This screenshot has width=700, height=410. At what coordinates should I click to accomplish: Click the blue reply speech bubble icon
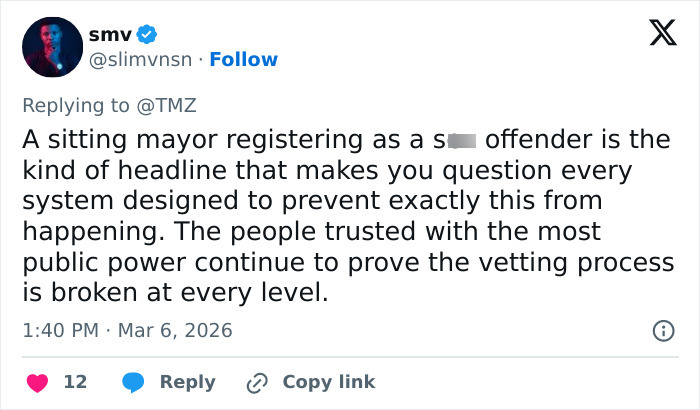(x=132, y=382)
